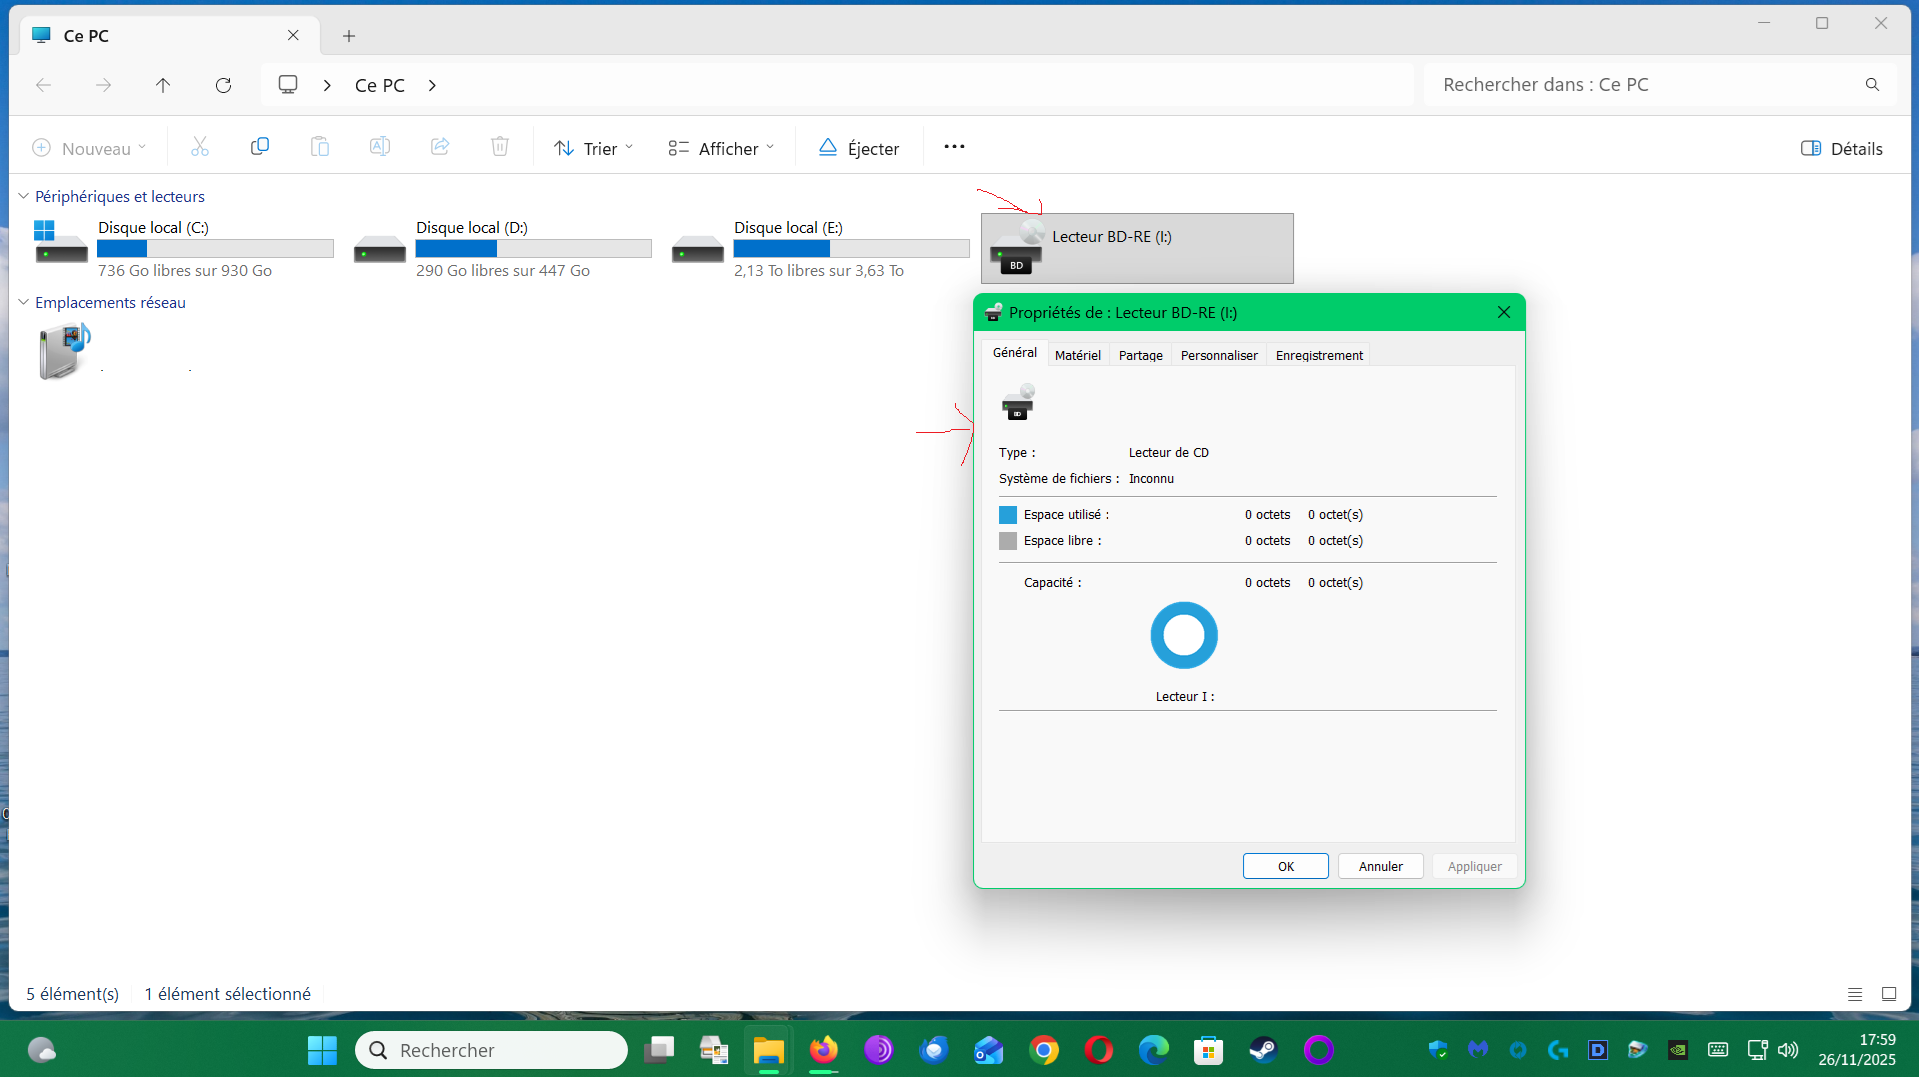Collapse Périphériques et lecteurs group
1919x1077 pixels.
[x=23, y=196]
